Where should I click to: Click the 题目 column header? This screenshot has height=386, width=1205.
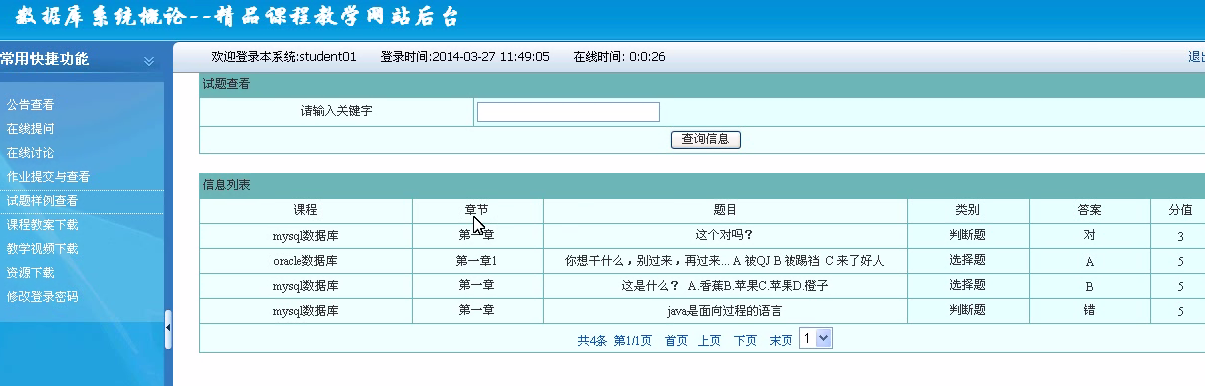pos(725,210)
